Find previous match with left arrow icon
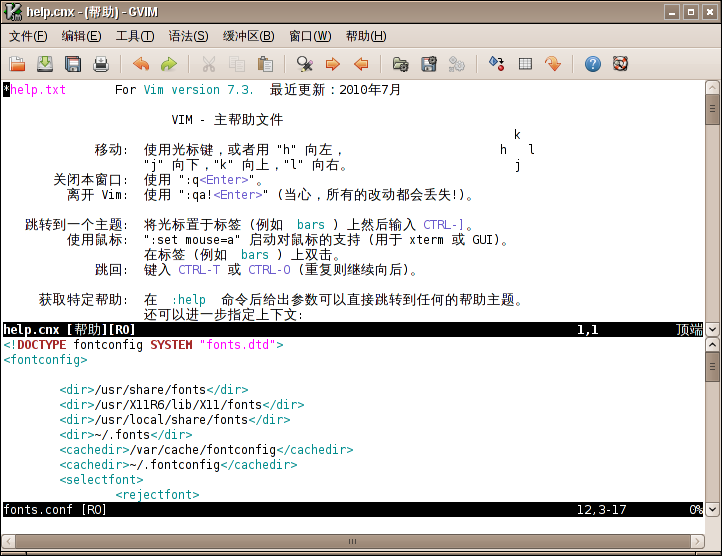Viewport: 722px width, 556px height. click(361, 64)
